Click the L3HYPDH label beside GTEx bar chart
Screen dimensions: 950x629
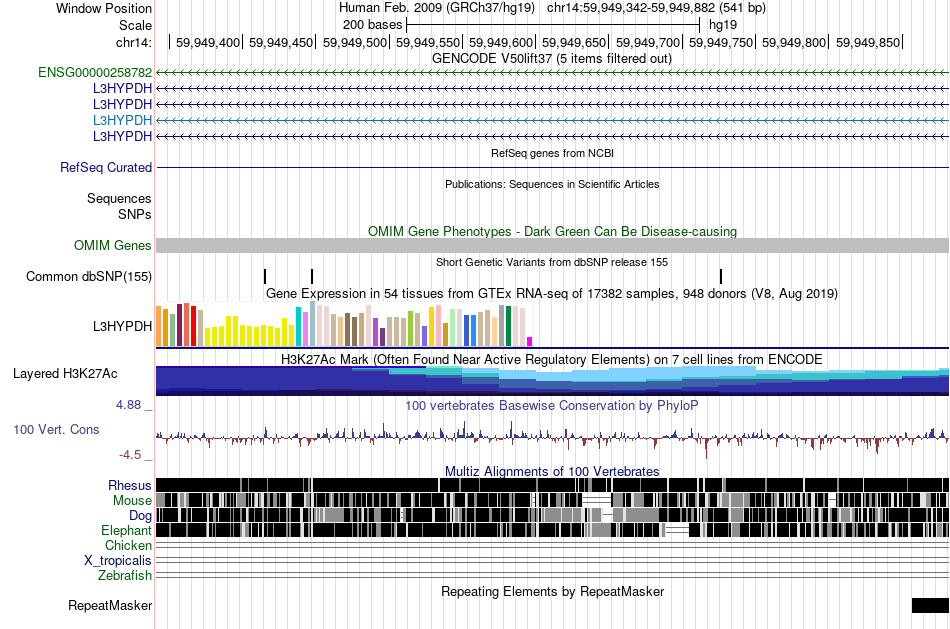(x=122, y=327)
